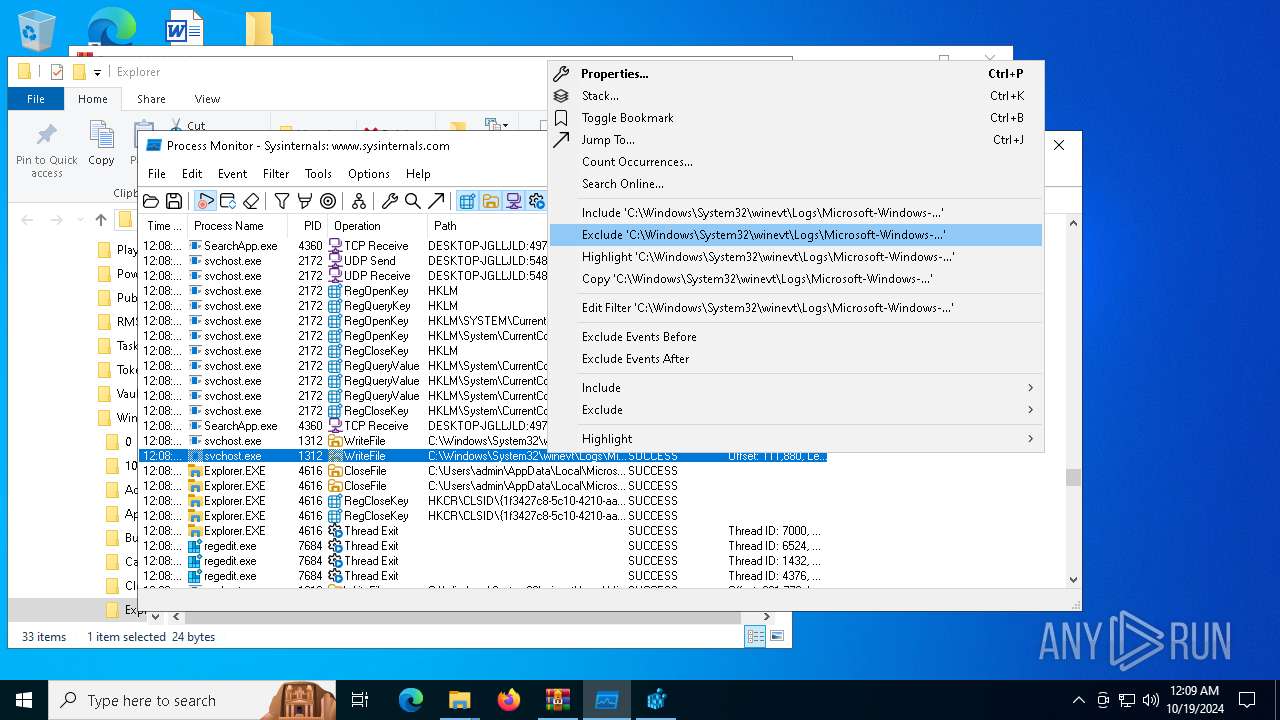Switch Explorer to large icons view button
This screenshot has height=720, width=1280.
click(776, 636)
